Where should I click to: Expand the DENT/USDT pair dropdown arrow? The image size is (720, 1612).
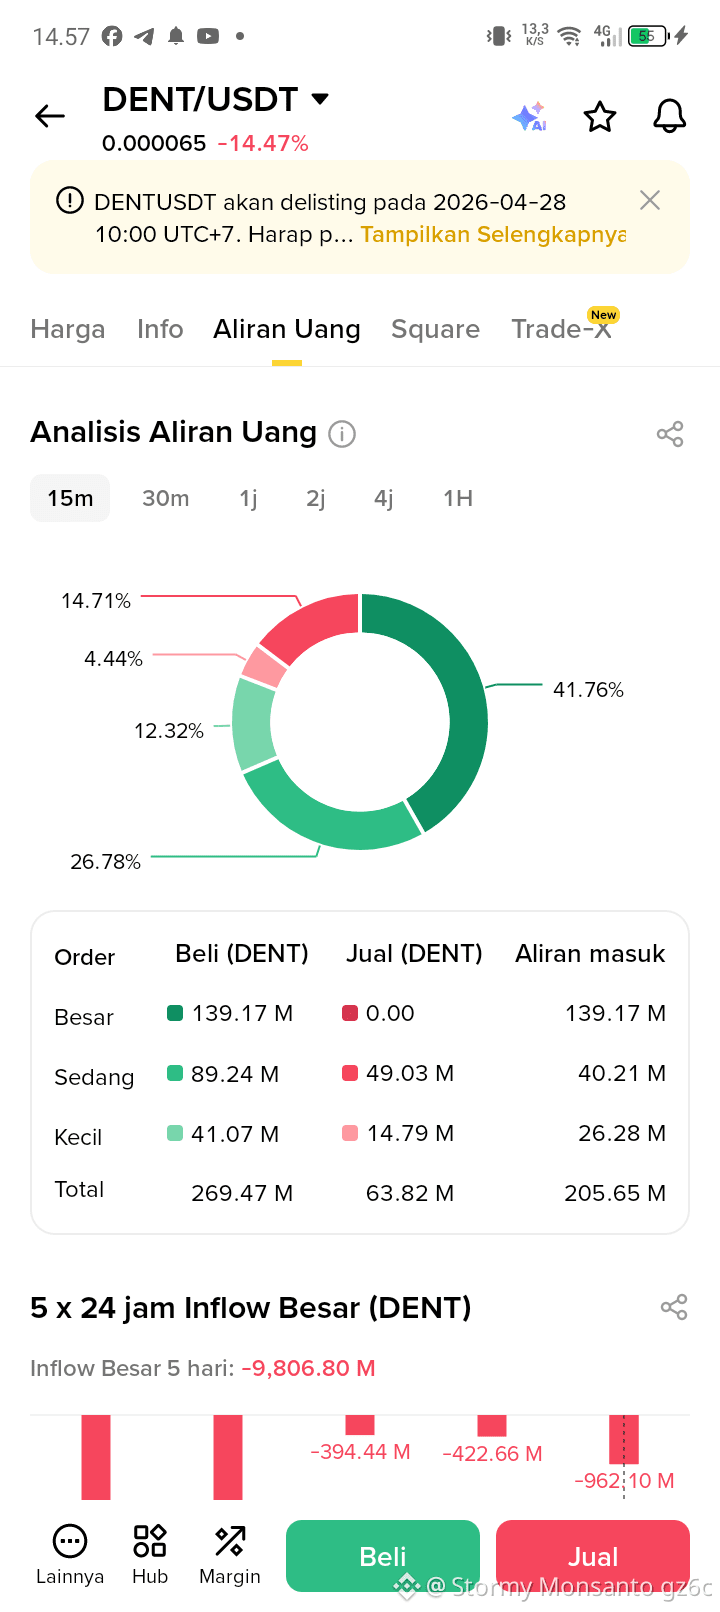coord(320,98)
